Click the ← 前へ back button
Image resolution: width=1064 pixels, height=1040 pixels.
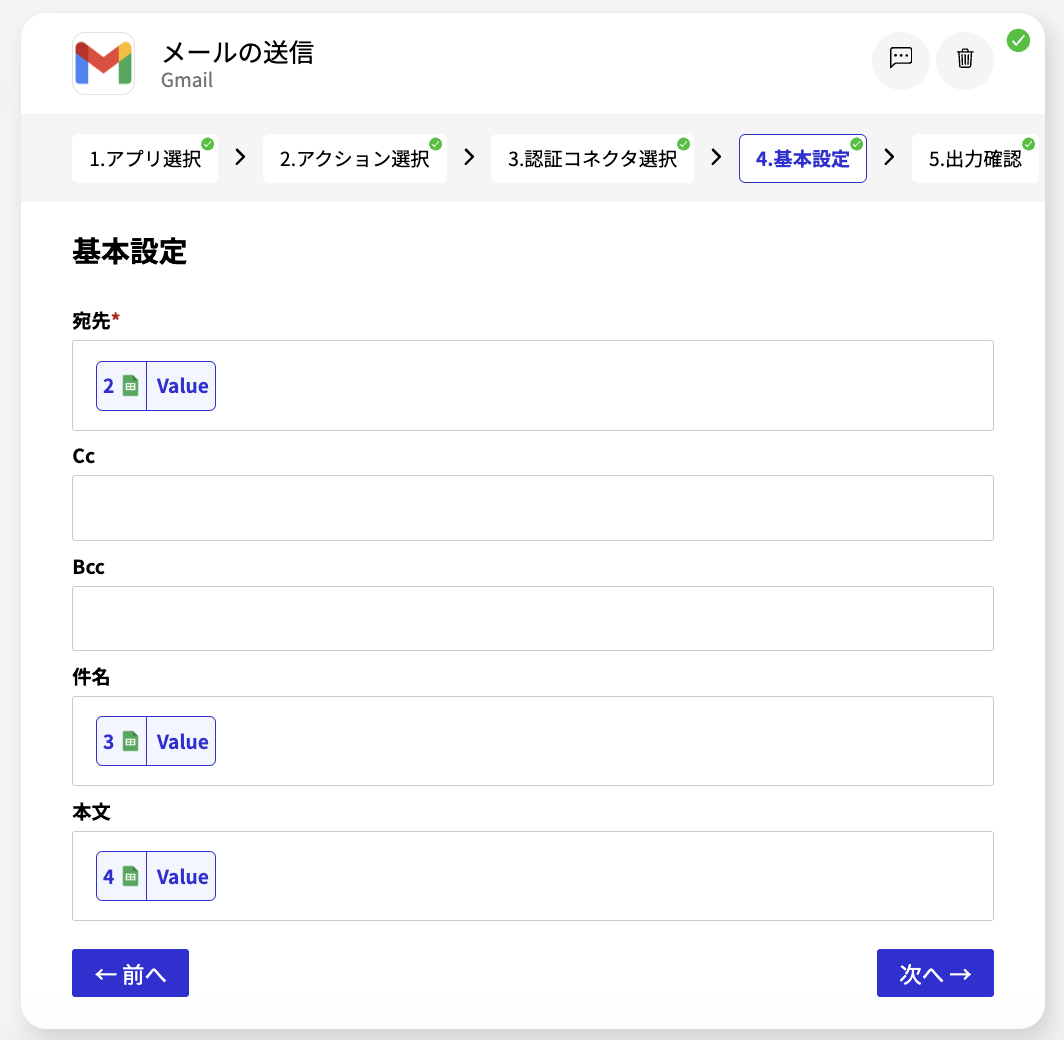coord(130,973)
